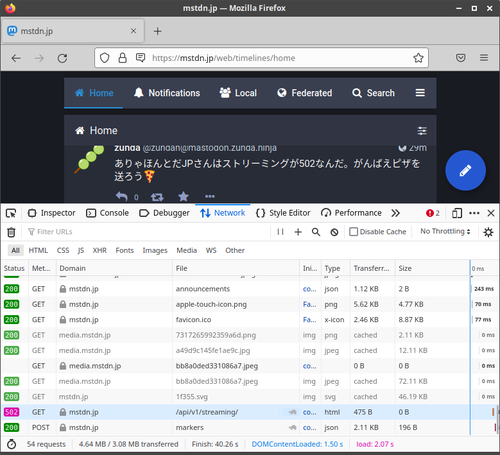Open devtools customize ellipsis menu
The height and width of the screenshot is (455, 500).
474,213
